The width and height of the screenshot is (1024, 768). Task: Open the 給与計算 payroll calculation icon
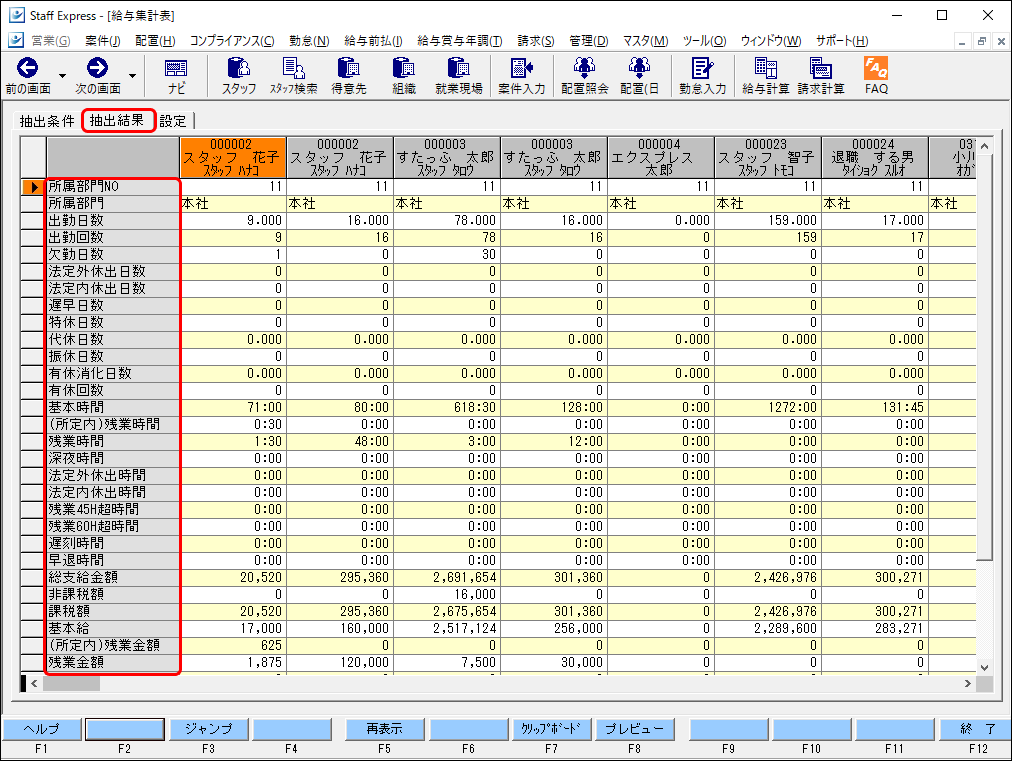765,68
